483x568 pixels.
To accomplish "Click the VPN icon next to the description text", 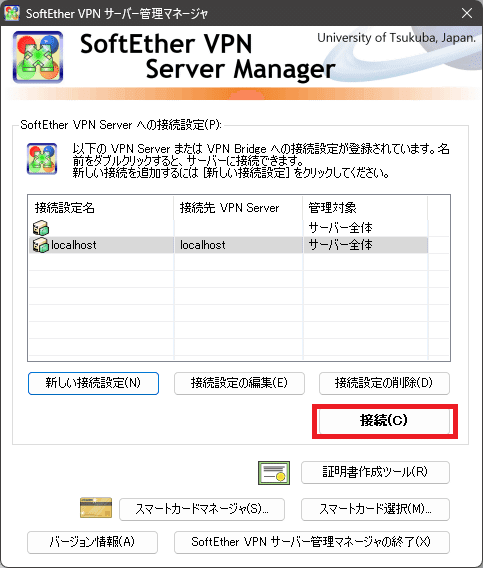I will (42, 159).
